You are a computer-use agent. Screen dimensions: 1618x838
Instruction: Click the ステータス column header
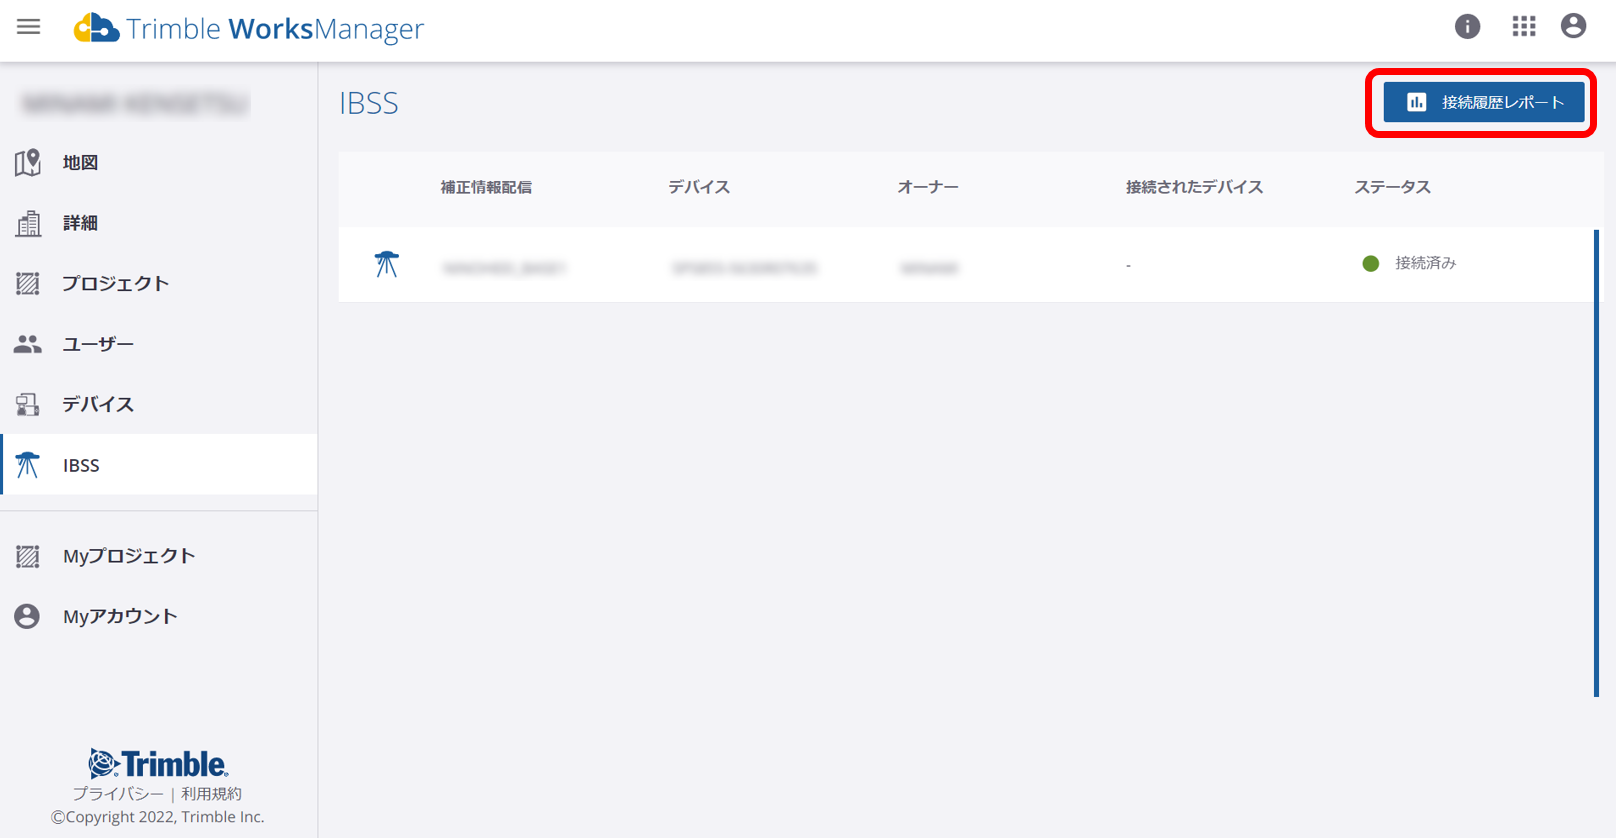click(x=1392, y=188)
